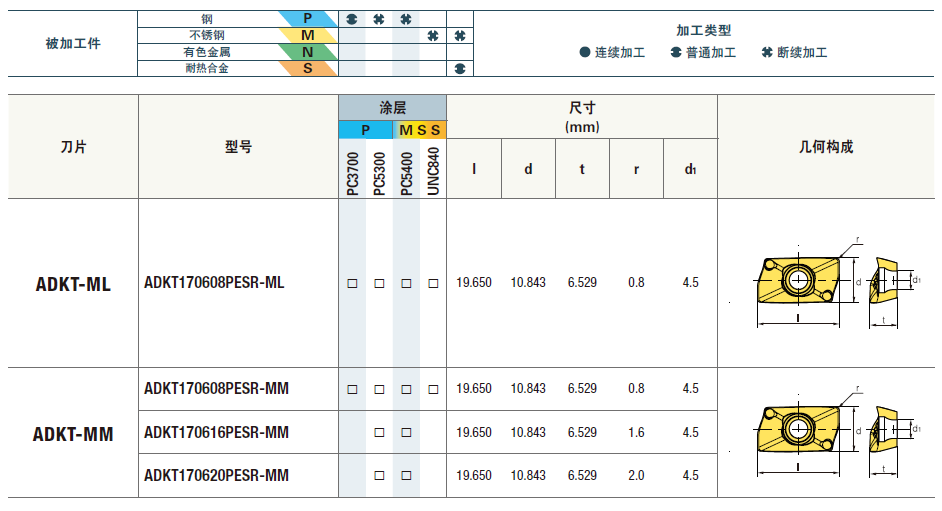Click the 几何构成 column header
Screen dimensions: 942x511
coord(826,147)
